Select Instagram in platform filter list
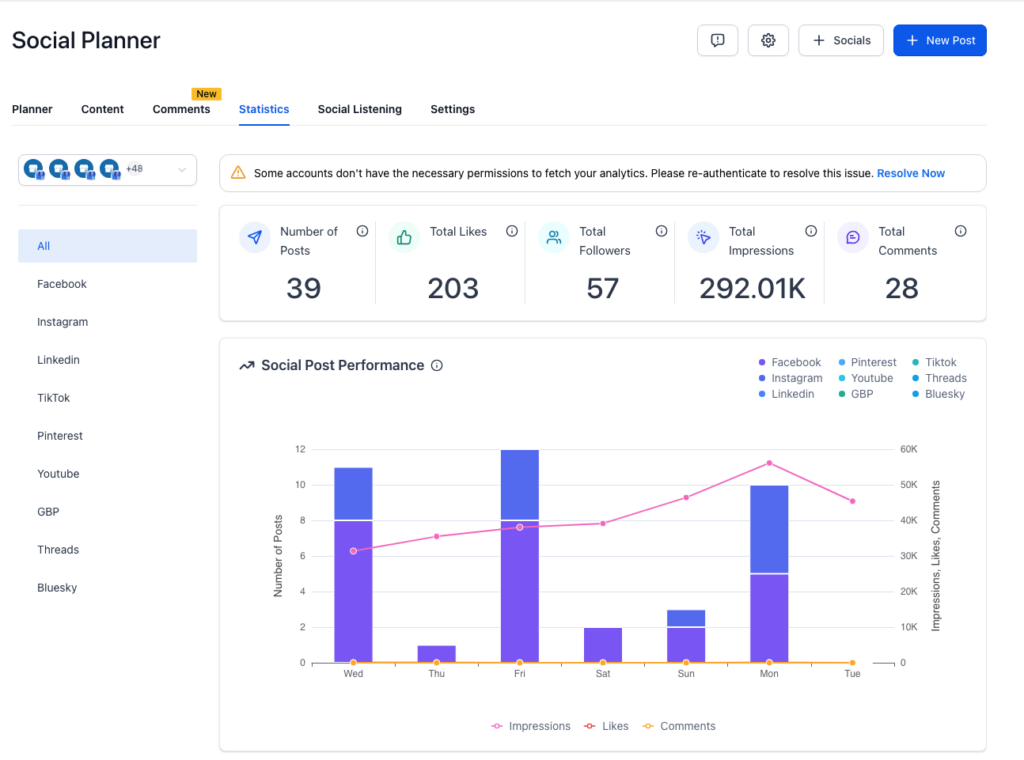This screenshot has width=1024, height=760. [62, 322]
